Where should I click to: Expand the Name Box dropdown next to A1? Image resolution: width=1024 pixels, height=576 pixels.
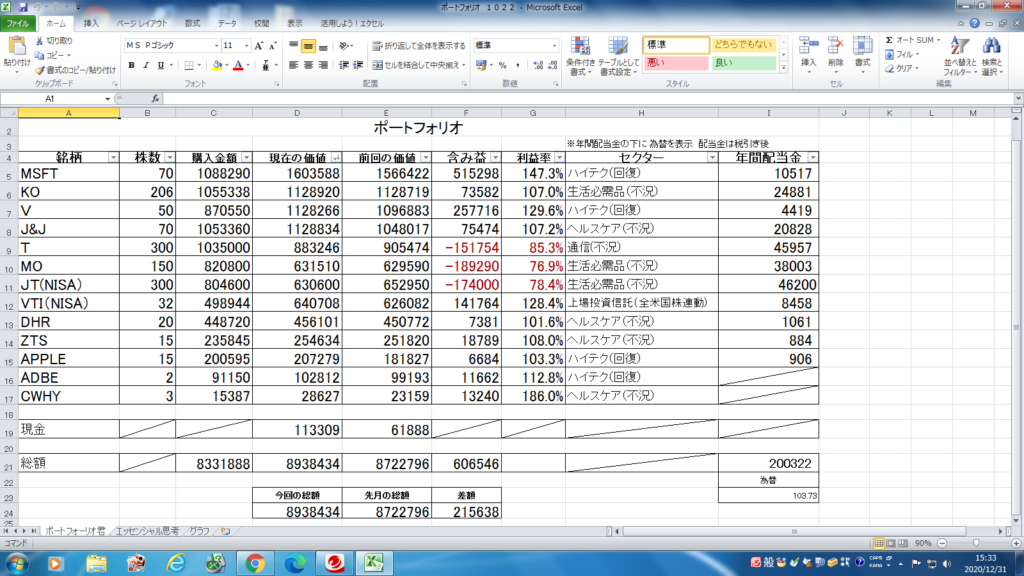point(107,99)
